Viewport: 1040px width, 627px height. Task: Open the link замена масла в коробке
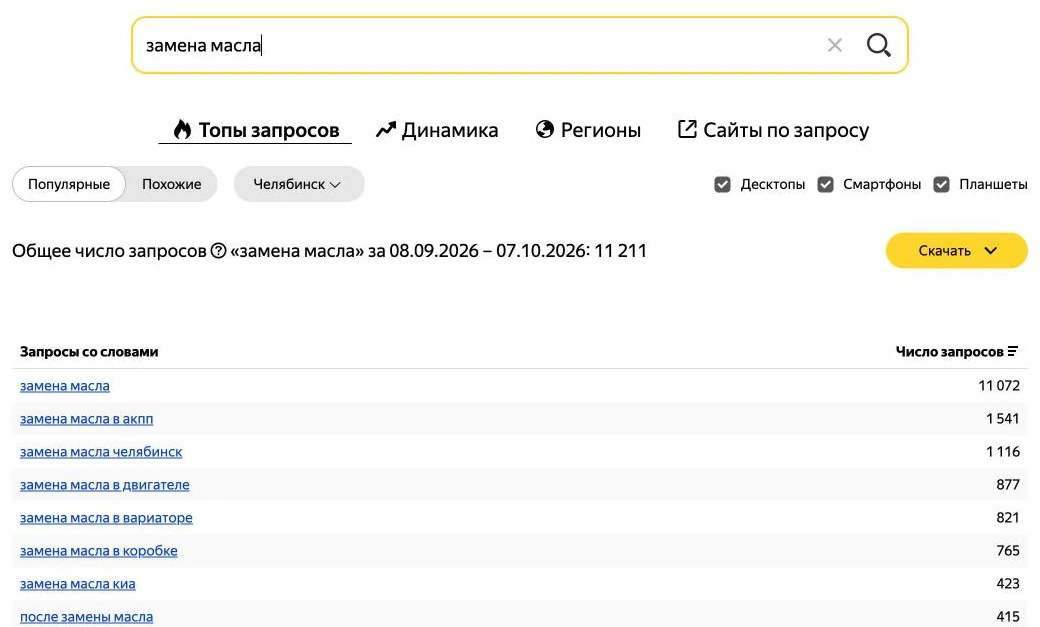pyautogui.click(x=99, y=551)
